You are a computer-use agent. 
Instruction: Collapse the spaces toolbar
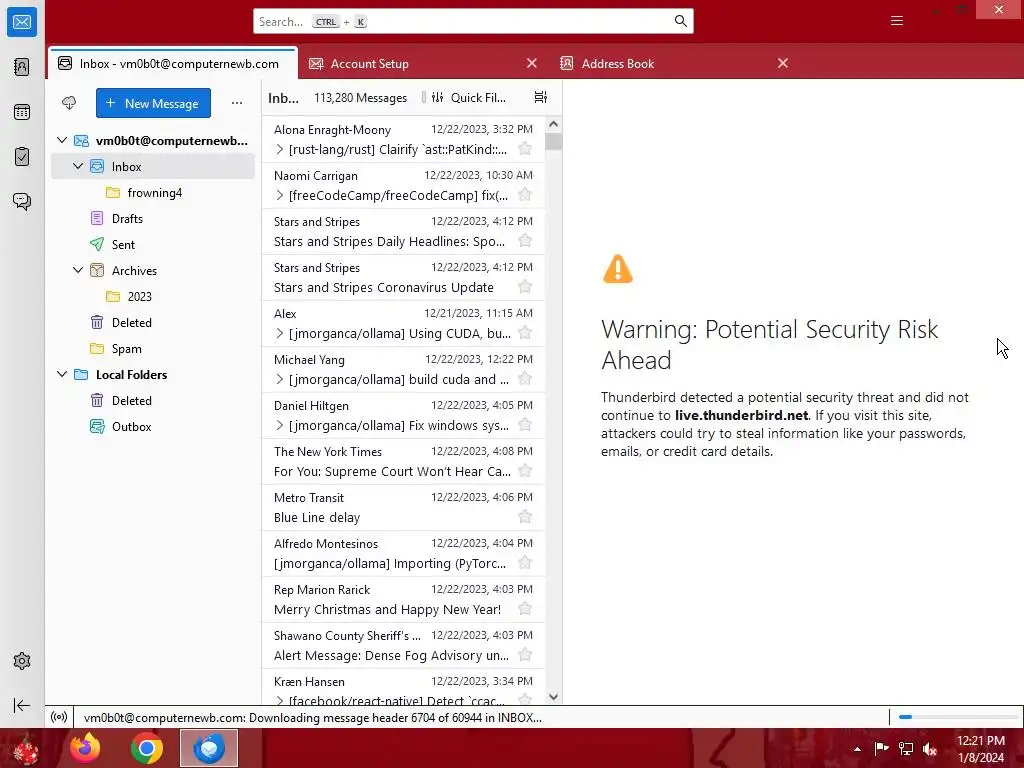pos(22,705)
